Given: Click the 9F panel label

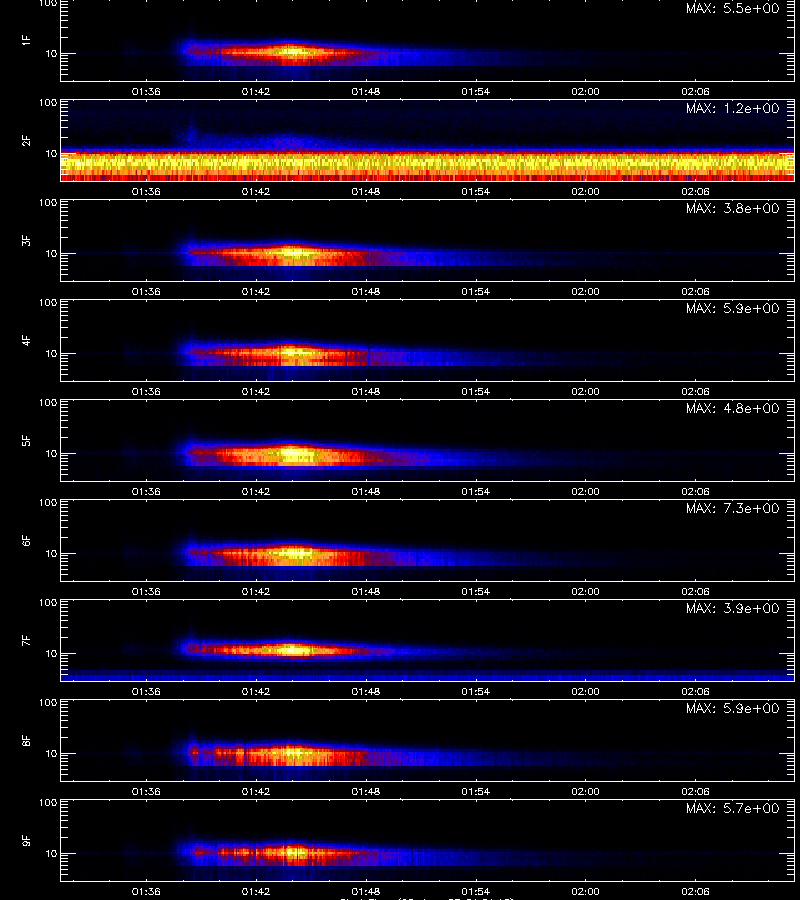Looking at the screenshot, I should (26, 840).
